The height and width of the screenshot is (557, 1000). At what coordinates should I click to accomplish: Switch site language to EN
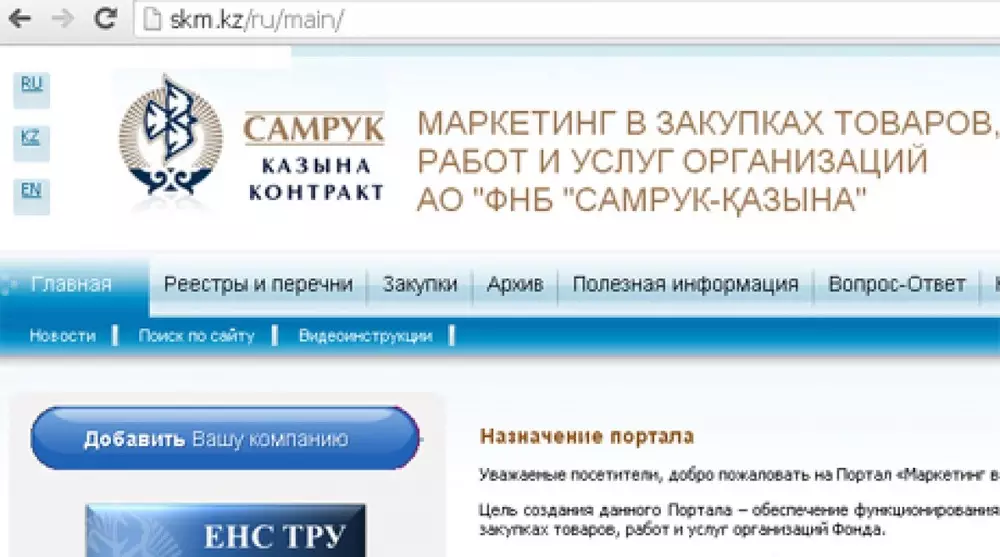point(31,189)
